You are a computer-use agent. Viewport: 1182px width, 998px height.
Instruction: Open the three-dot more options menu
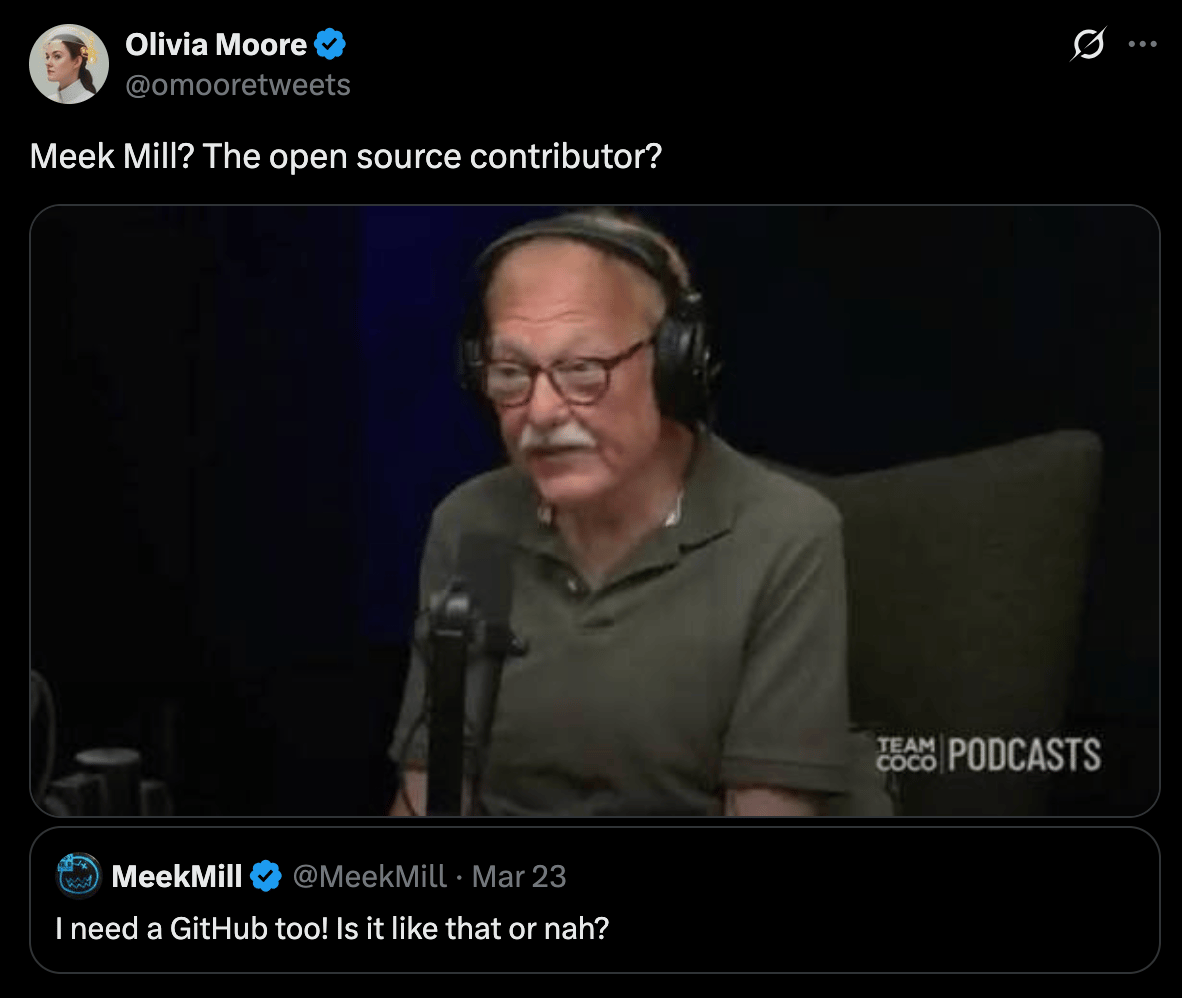click(x=1142, y=44)
